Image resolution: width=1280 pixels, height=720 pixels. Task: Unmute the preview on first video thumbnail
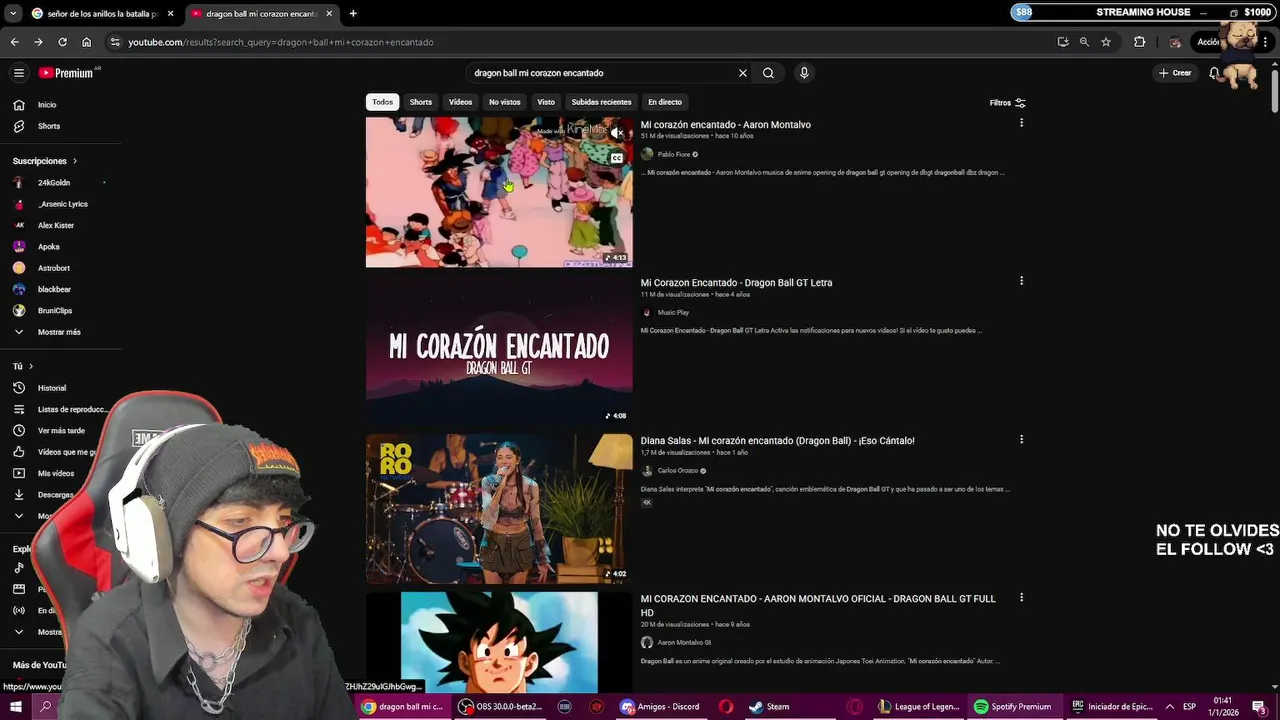click(x=617, y=132)
